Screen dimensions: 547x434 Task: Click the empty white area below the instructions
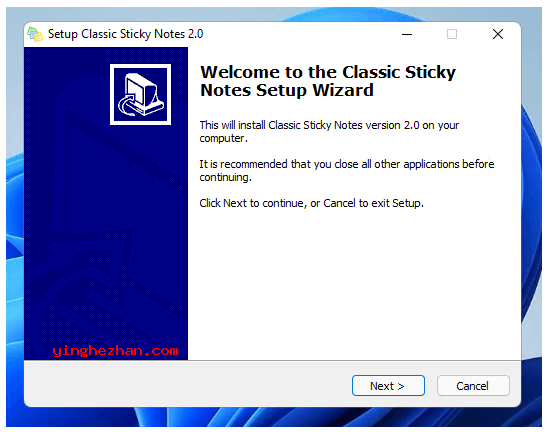(354, 283)
